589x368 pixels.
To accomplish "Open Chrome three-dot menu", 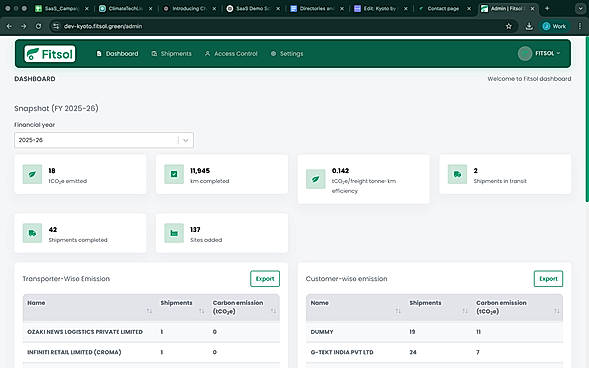I will pyautogui.click(x=580, y=26).
